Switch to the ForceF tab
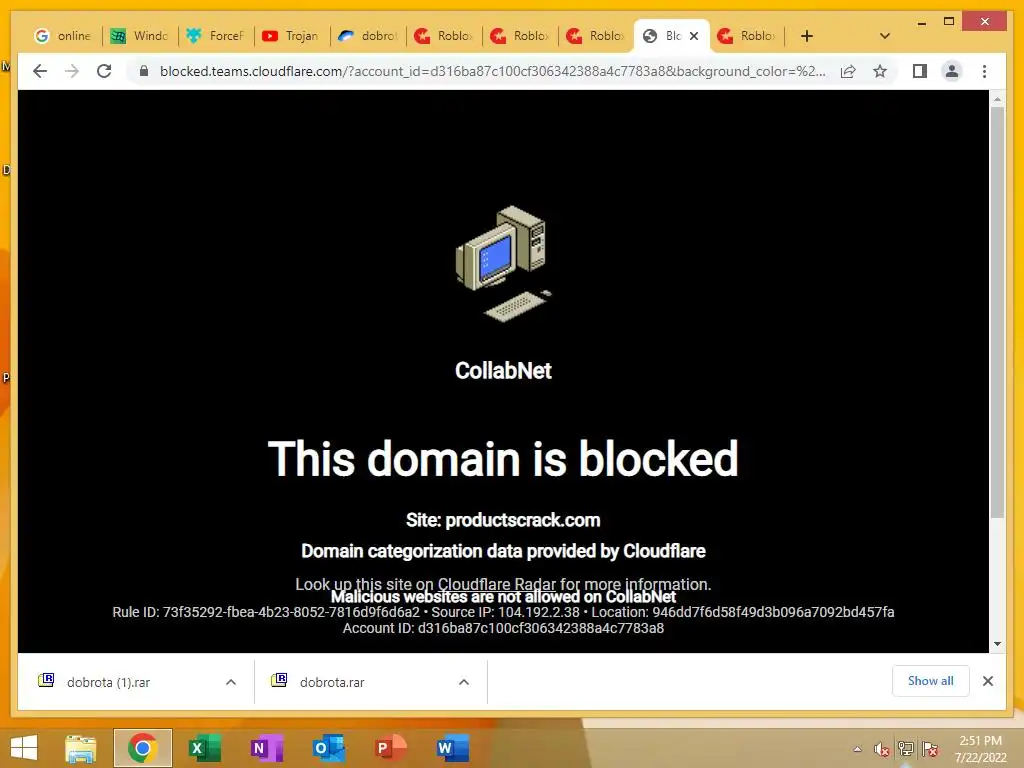Image resolution: width=1024 pixels, height=768 pixels. (216, 36)
